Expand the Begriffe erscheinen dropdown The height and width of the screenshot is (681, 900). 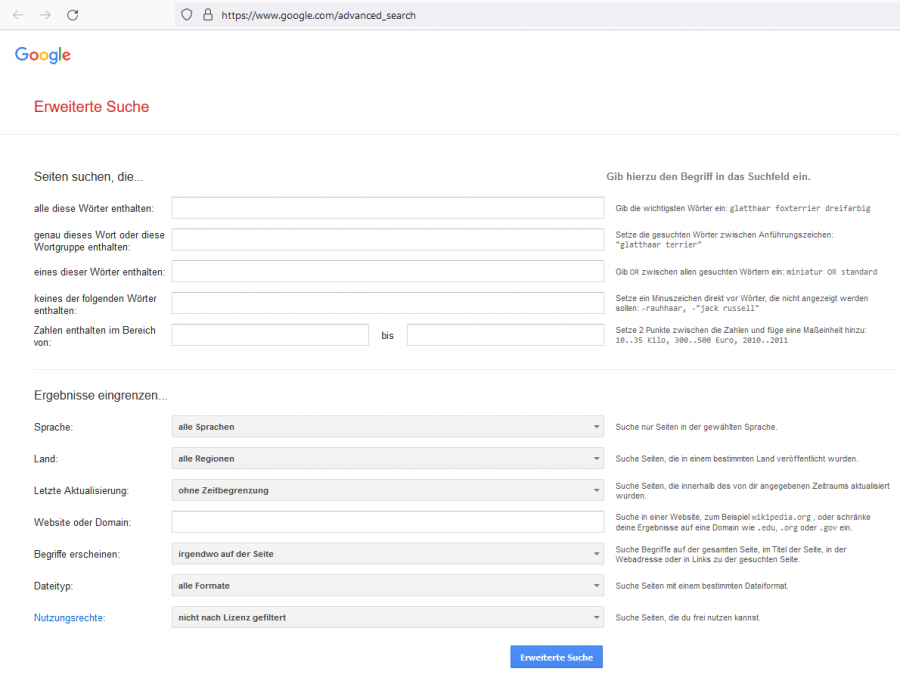click(x=387, y=554)
